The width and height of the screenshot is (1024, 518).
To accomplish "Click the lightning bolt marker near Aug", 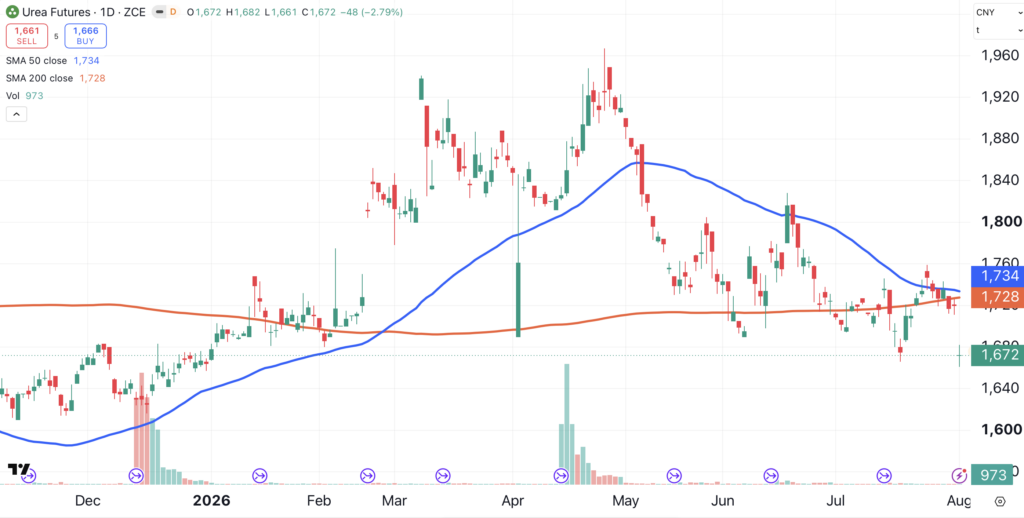I will point(959,476).
